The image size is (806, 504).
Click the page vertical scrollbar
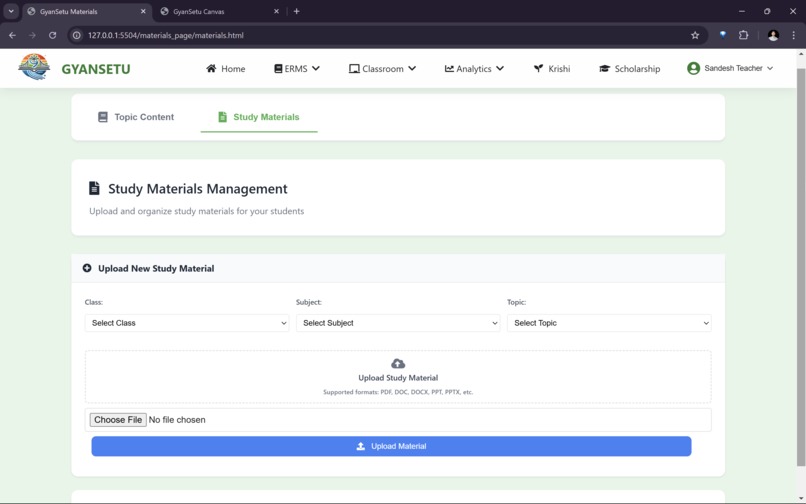tap(801, 267)
